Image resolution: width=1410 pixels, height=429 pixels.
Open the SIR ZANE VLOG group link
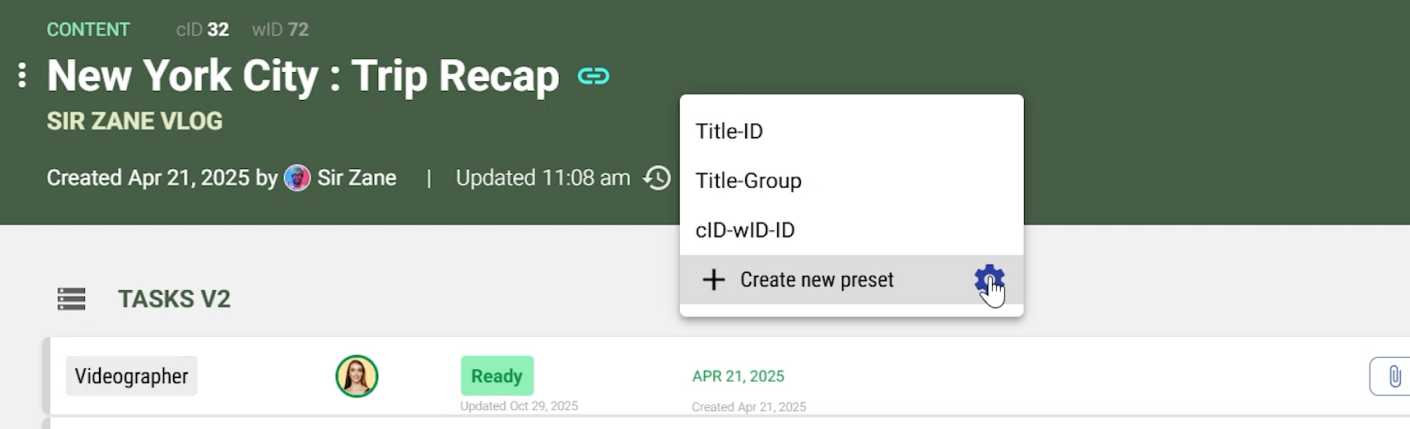pyautogui.click(x=134, y=121)
